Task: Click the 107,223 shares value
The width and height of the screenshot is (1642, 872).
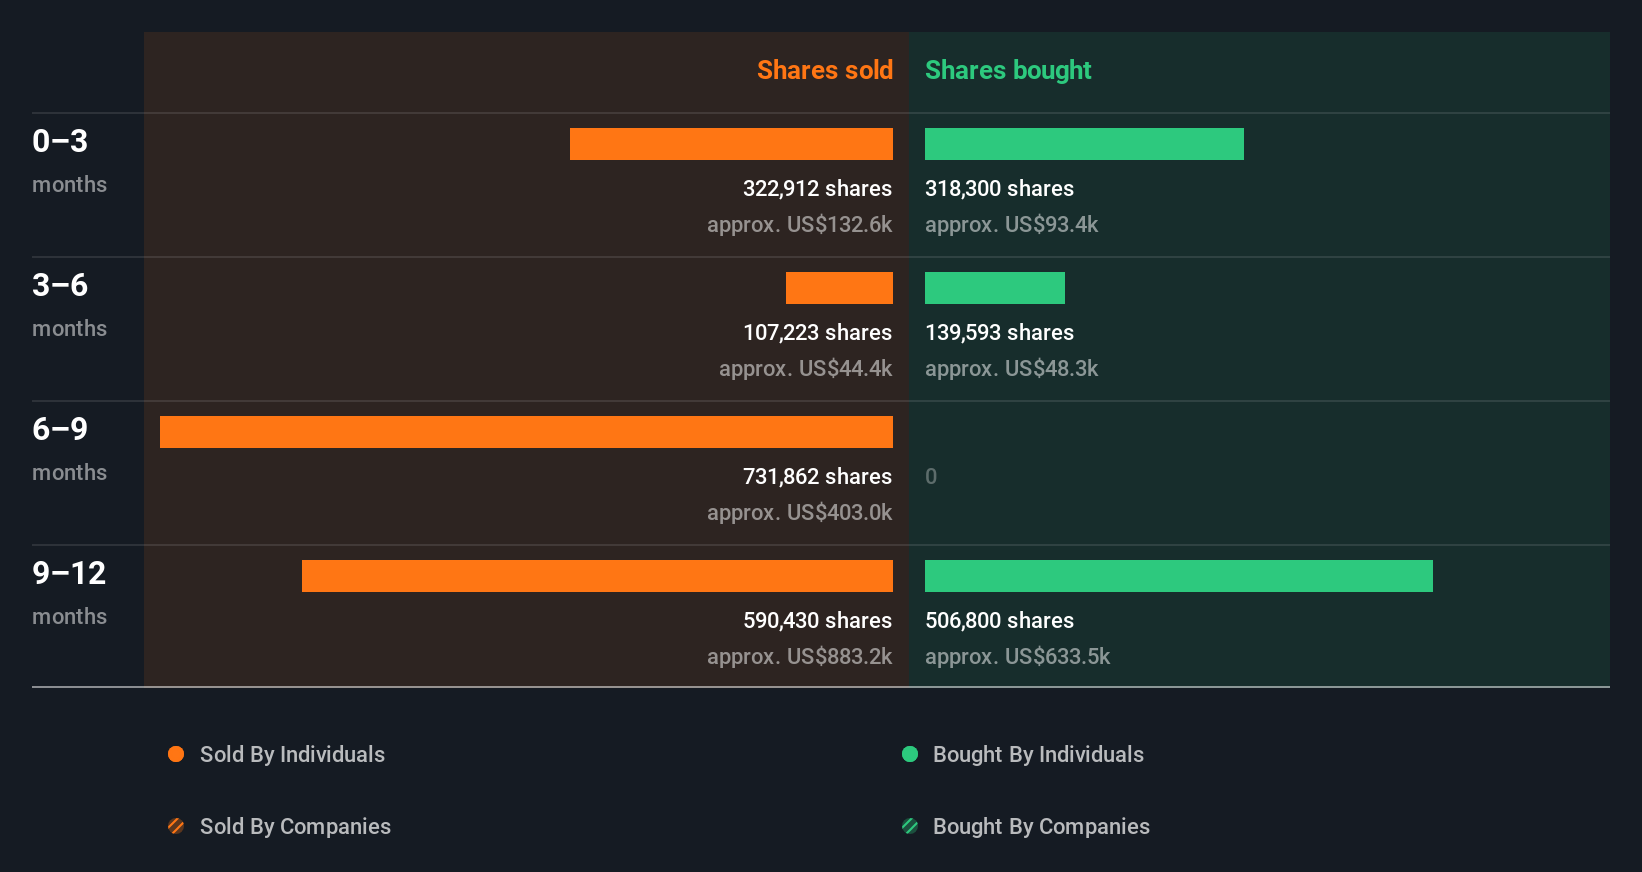Action: pos(817,332)
